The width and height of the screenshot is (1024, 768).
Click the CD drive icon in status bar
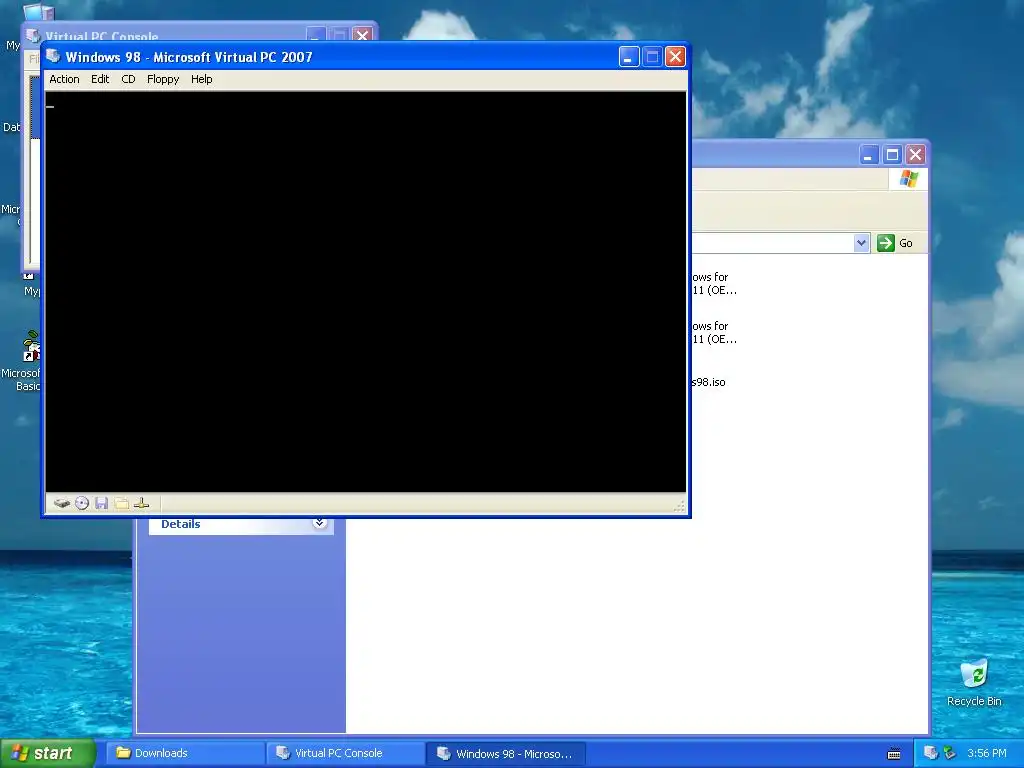[x=82, y=504]
